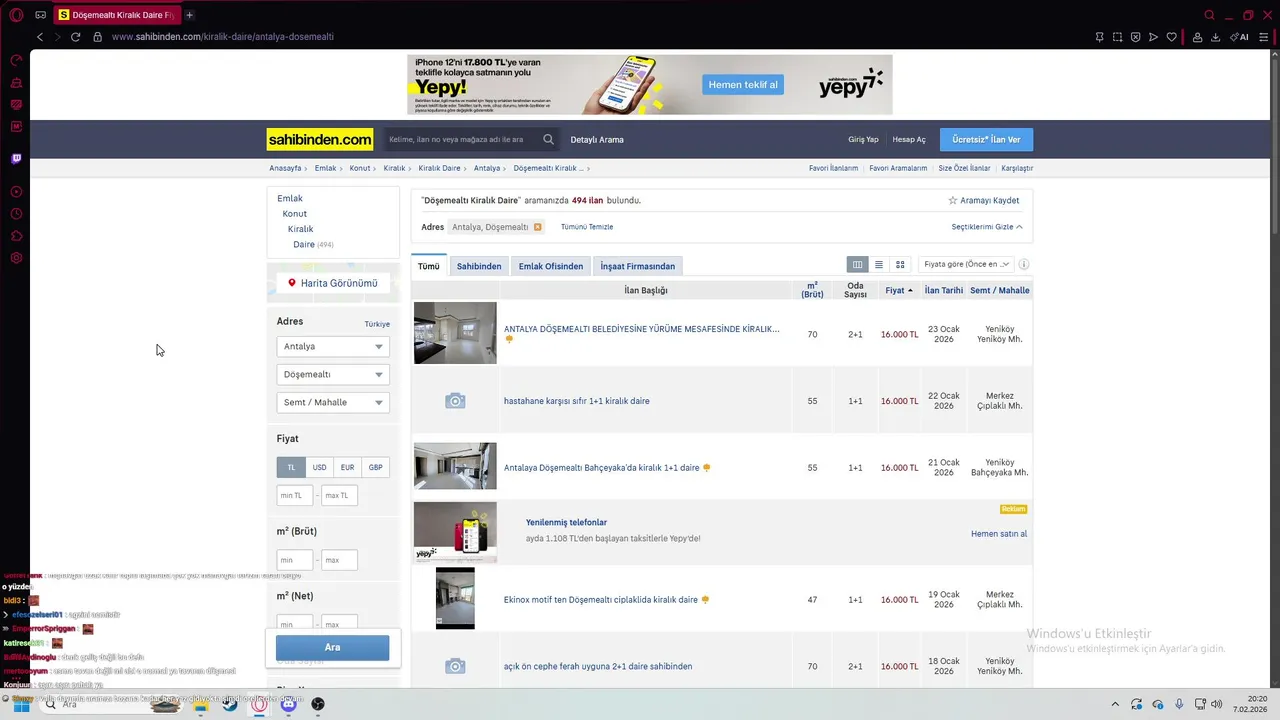This screenshot has width=1280, height=720.
Task: Select GBP currency option
Action: [x=375, y=467]
